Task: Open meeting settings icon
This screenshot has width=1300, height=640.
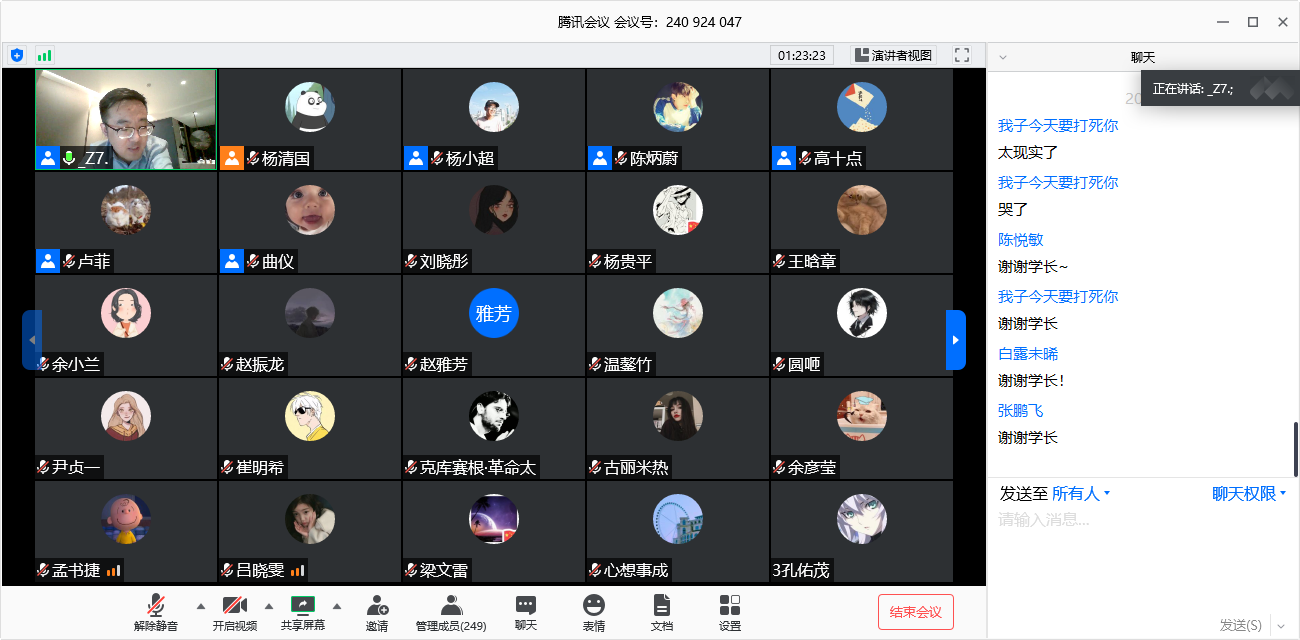Action: point(730,606)
